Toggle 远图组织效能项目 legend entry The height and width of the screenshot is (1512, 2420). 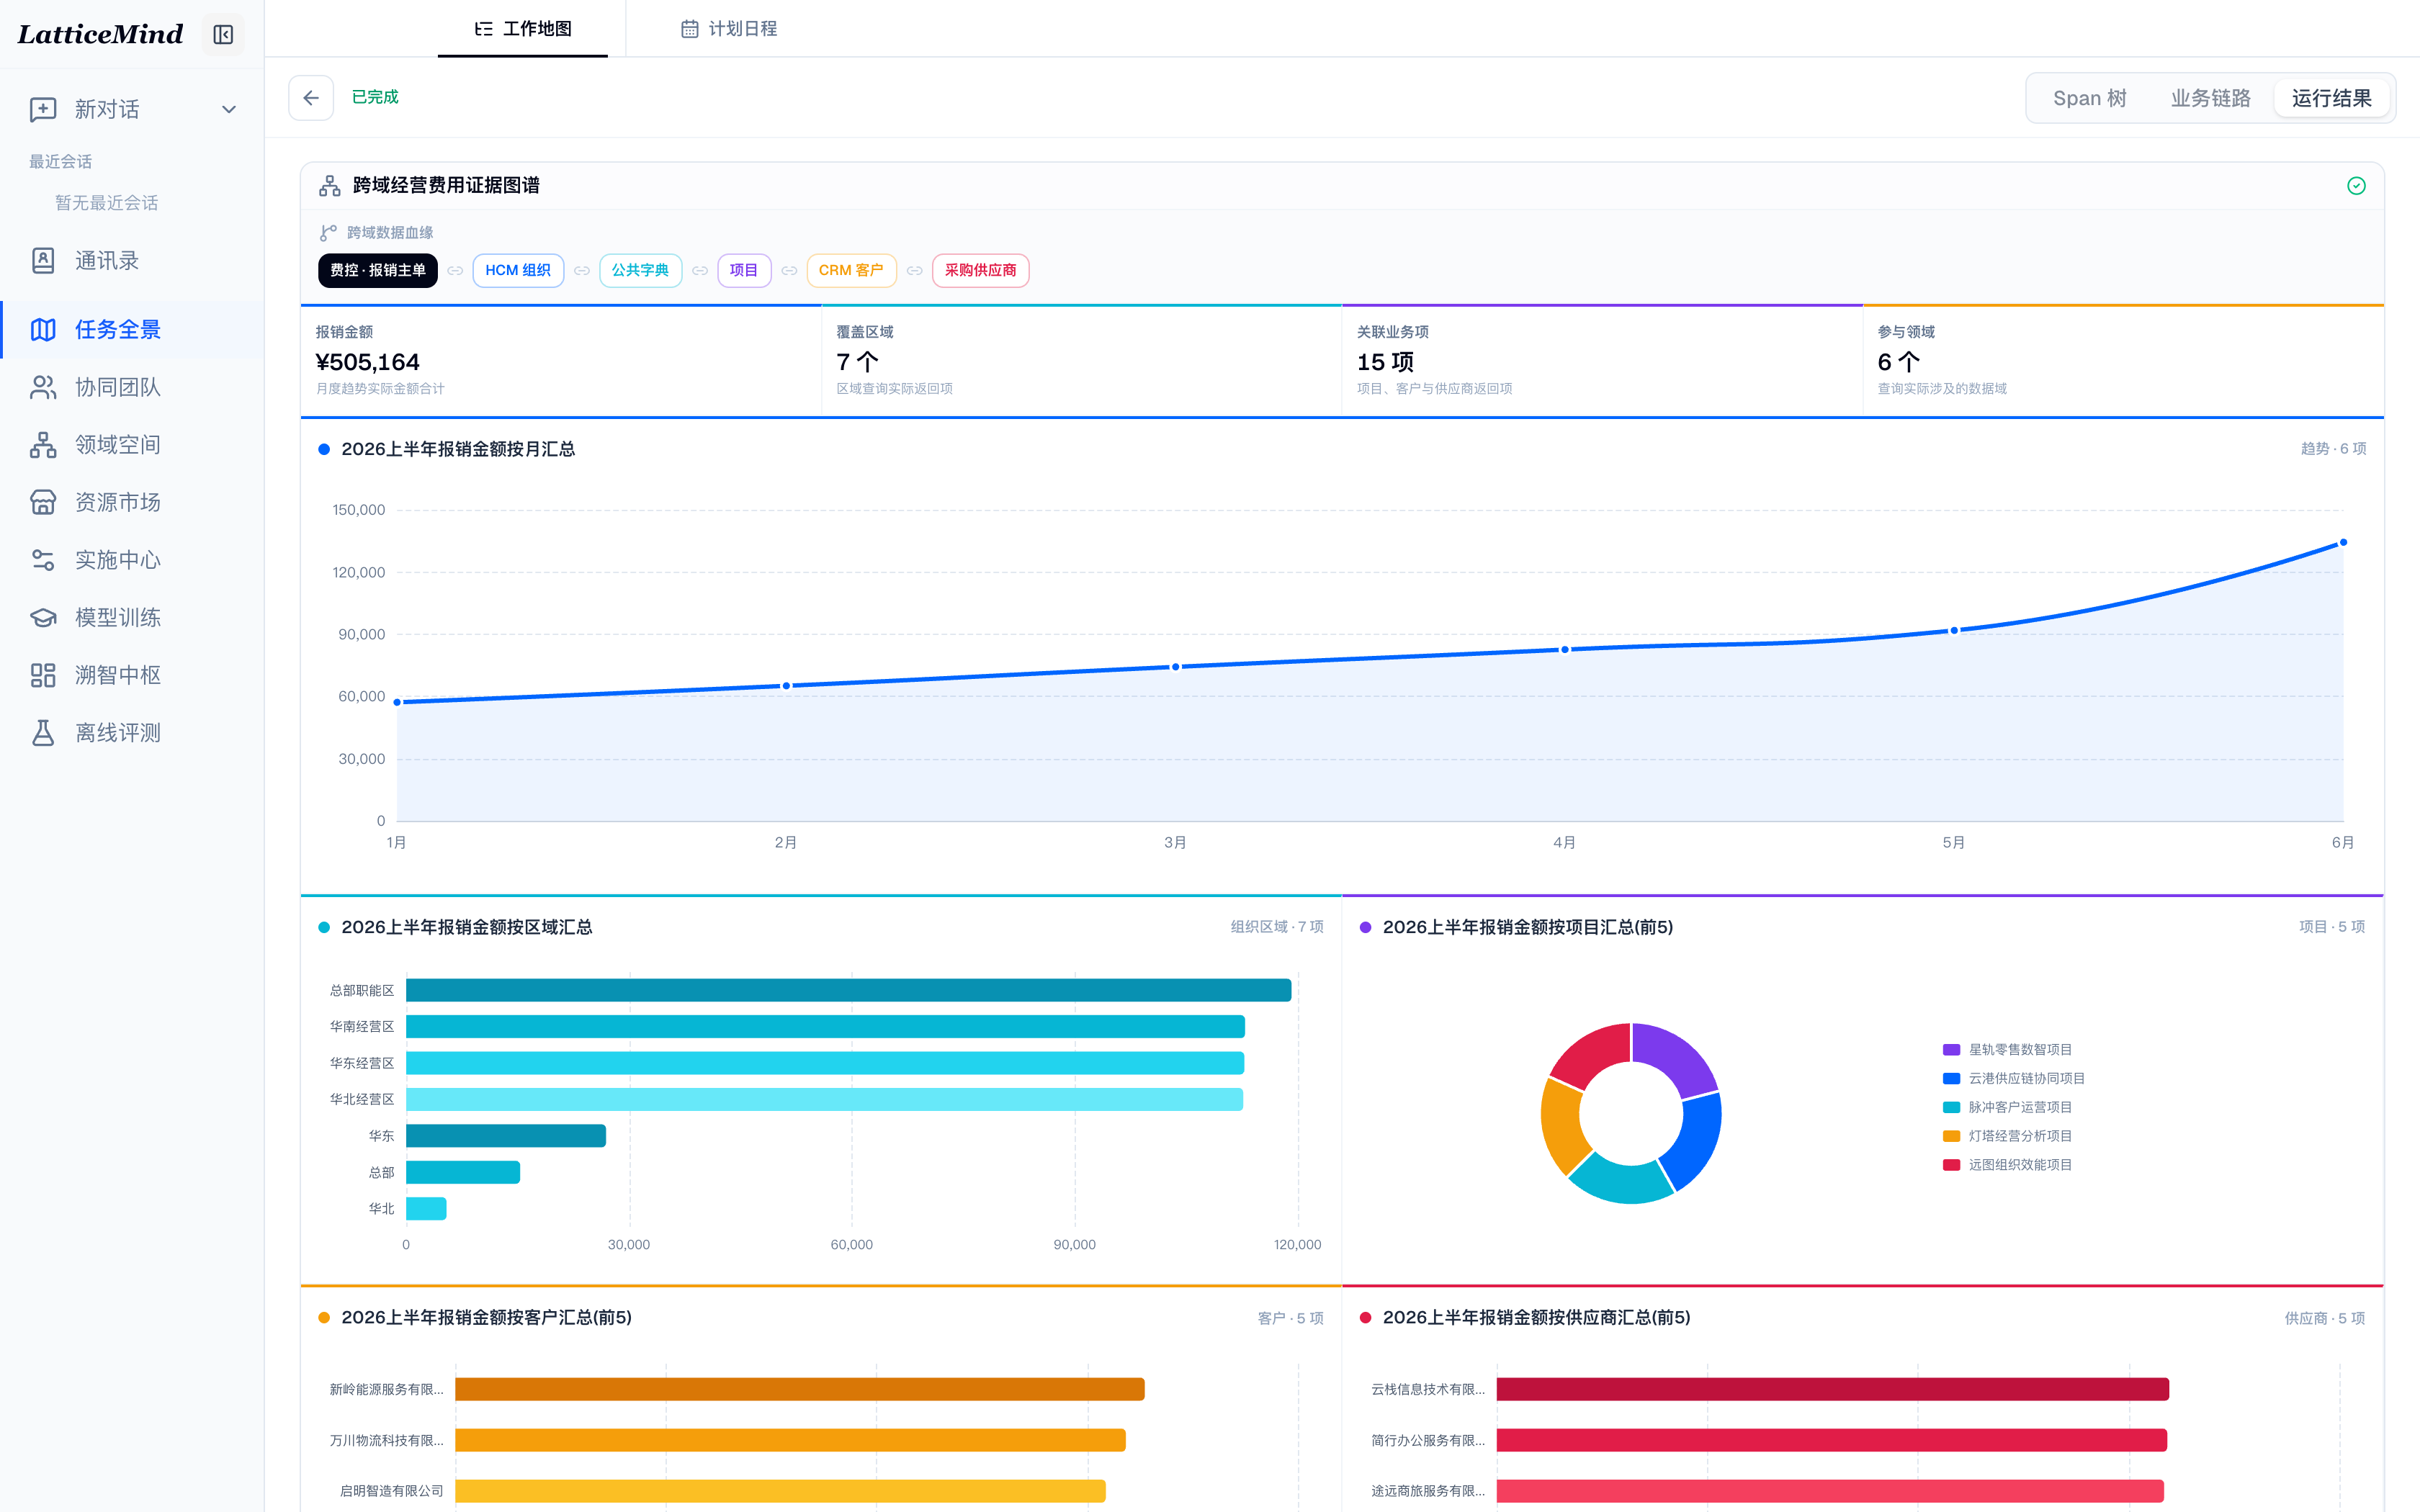(2007, 1165)
